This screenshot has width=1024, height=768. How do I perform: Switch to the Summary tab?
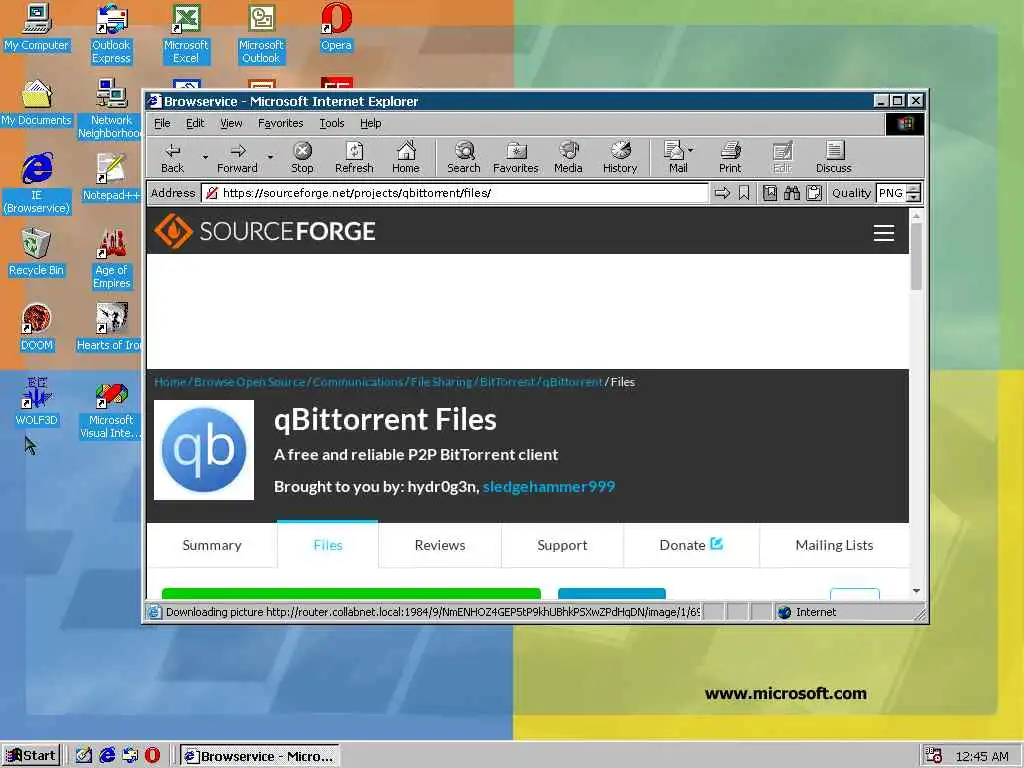click(x=212, y=545)
